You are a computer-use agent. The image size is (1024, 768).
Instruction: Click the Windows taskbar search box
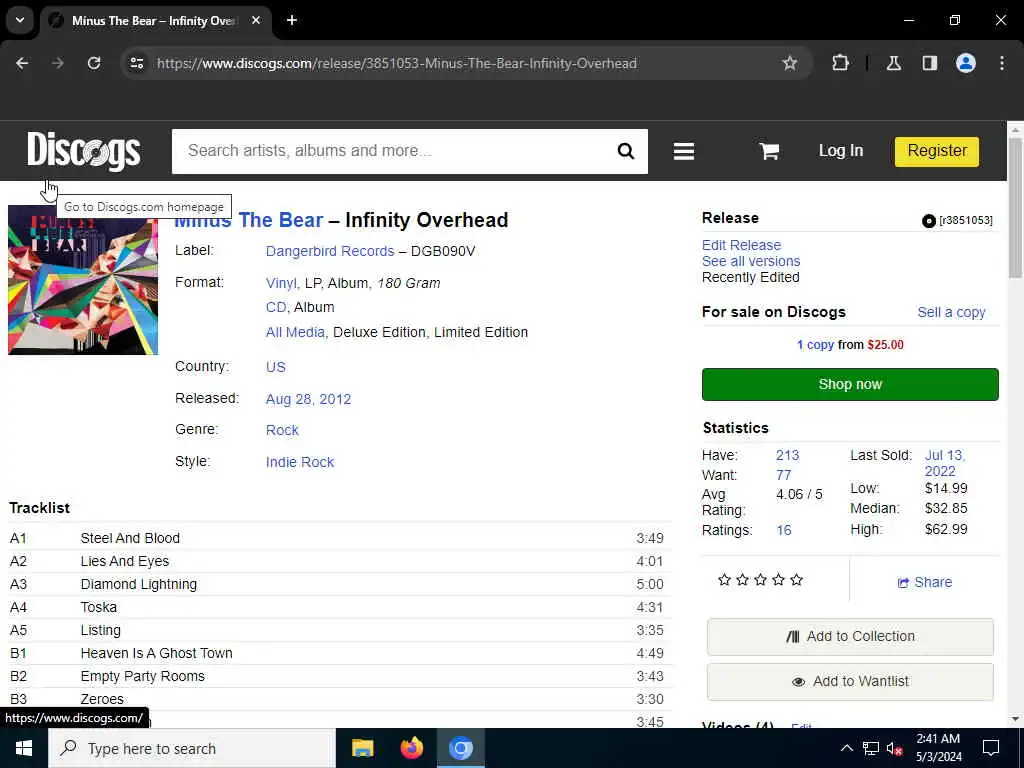click(x=192, y=748)
